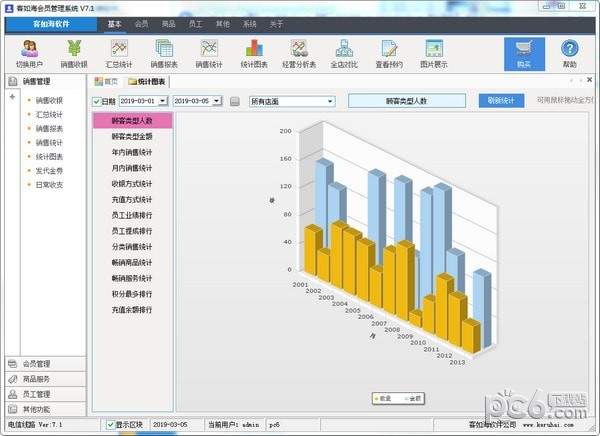Select 年内销售统计 in the chart list
The height and width of the screenshot is (436, 600).
point(132,152)
